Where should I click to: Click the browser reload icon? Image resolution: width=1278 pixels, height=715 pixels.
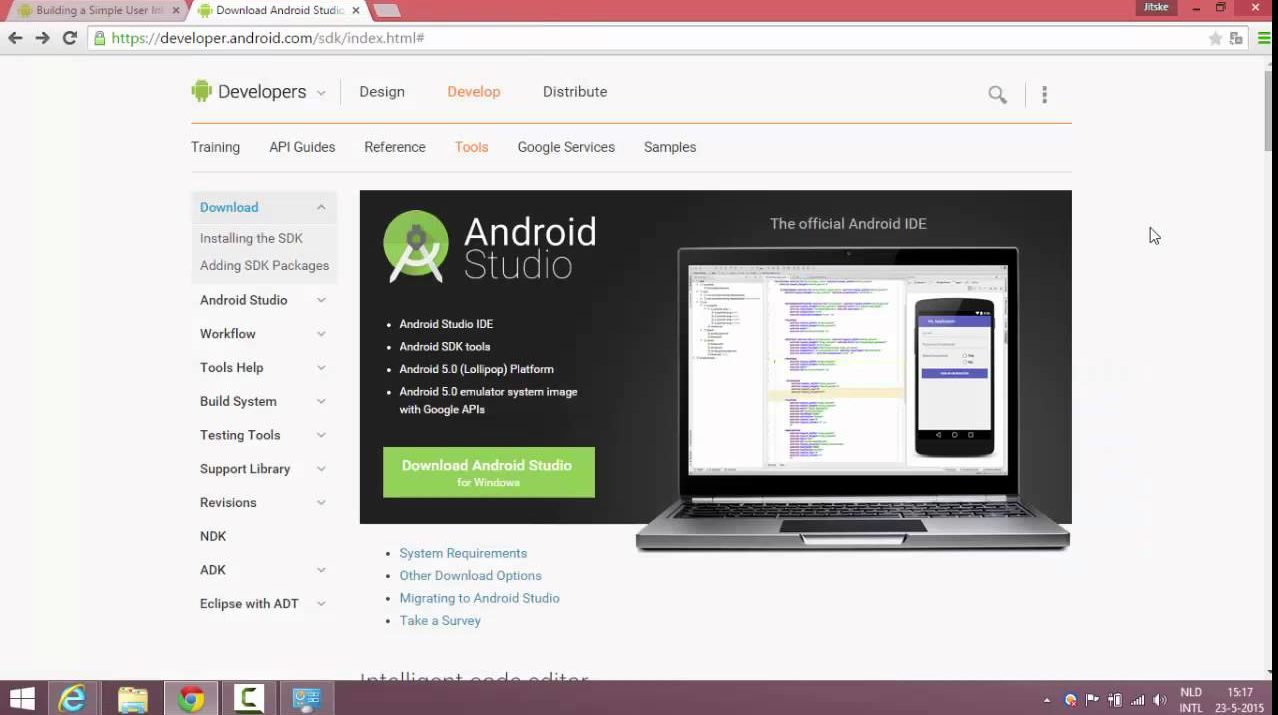click(x=69, y=38)
